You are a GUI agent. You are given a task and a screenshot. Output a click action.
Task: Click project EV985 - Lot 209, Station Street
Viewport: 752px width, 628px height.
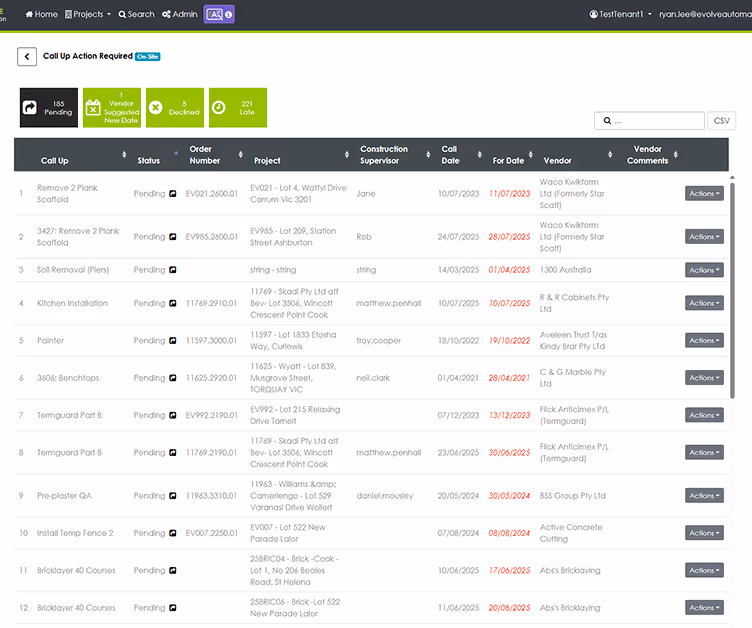point(293,237)
